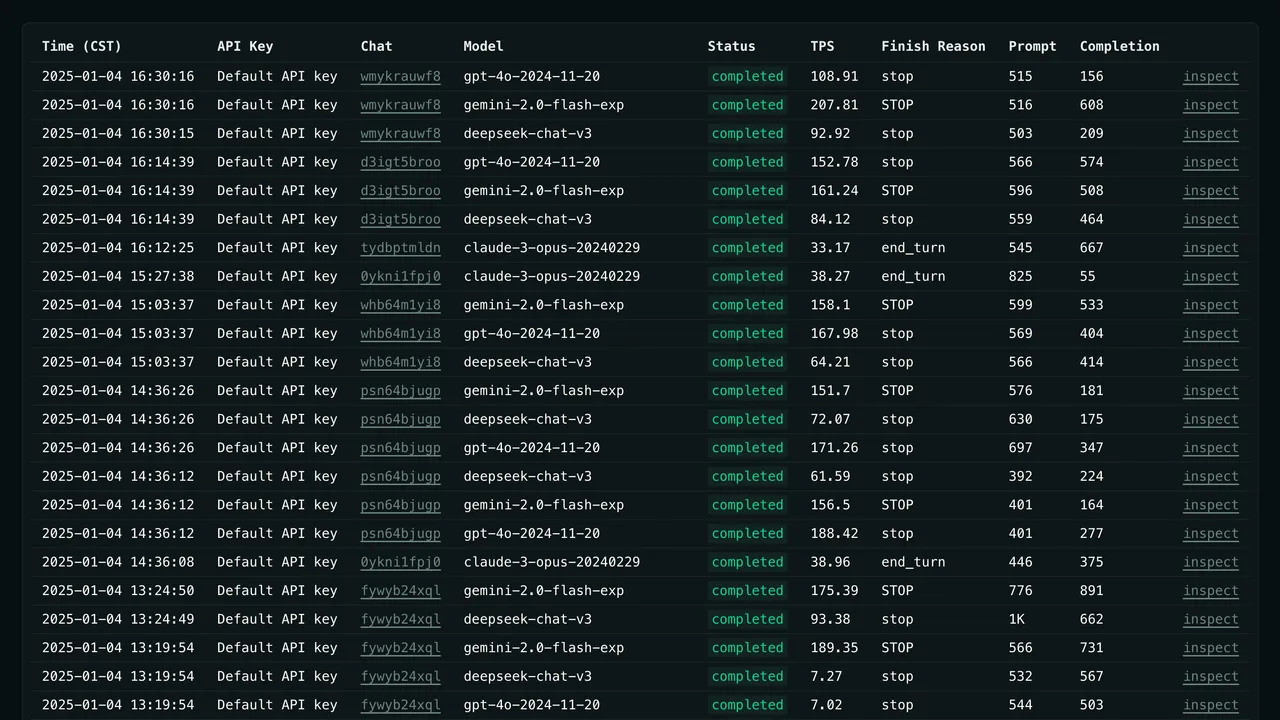Click inspect on the 61.59 TPS row
This screenshot has width=1280, height=720.
(x=1210, y=476)
